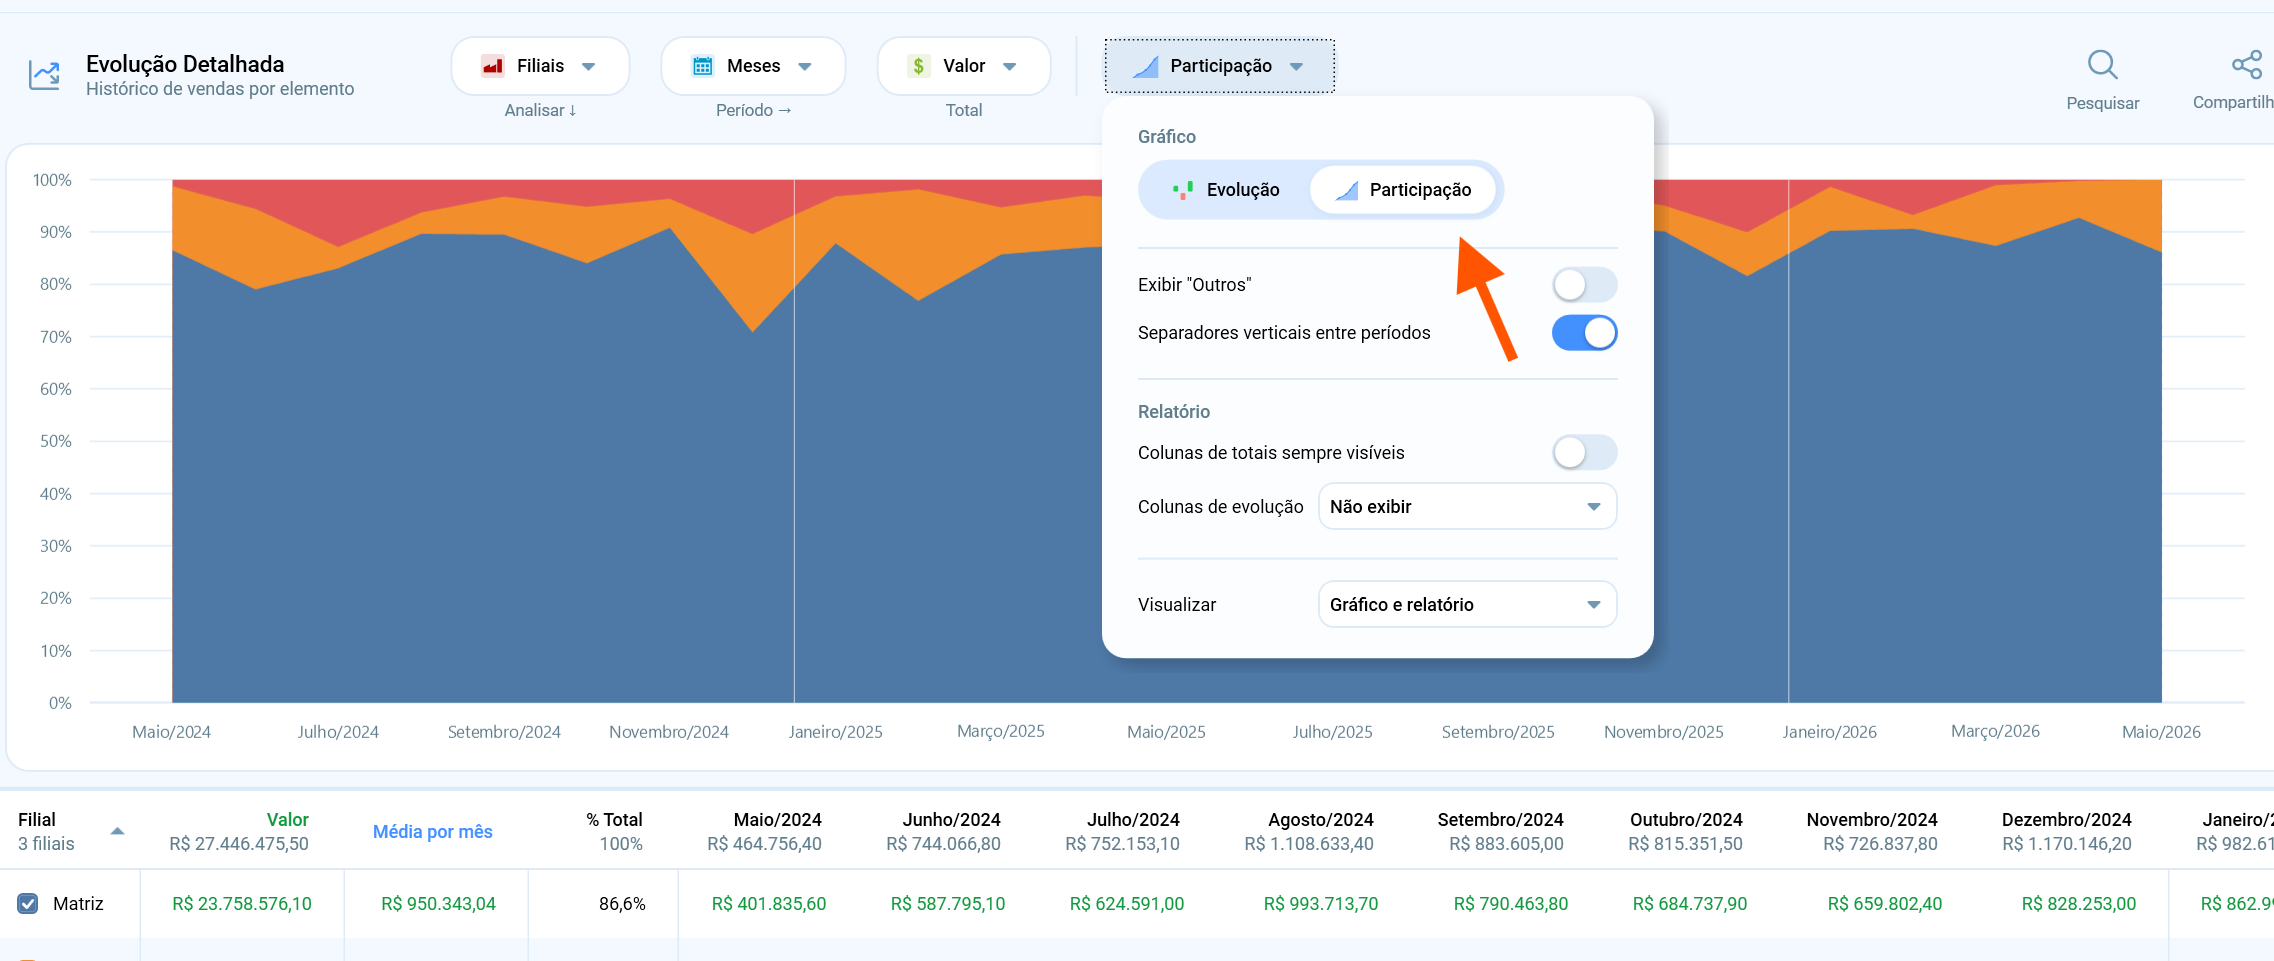Click the Meses calendar icon
The width and height of the screenshot is (2274, 961).
(703, 66)
